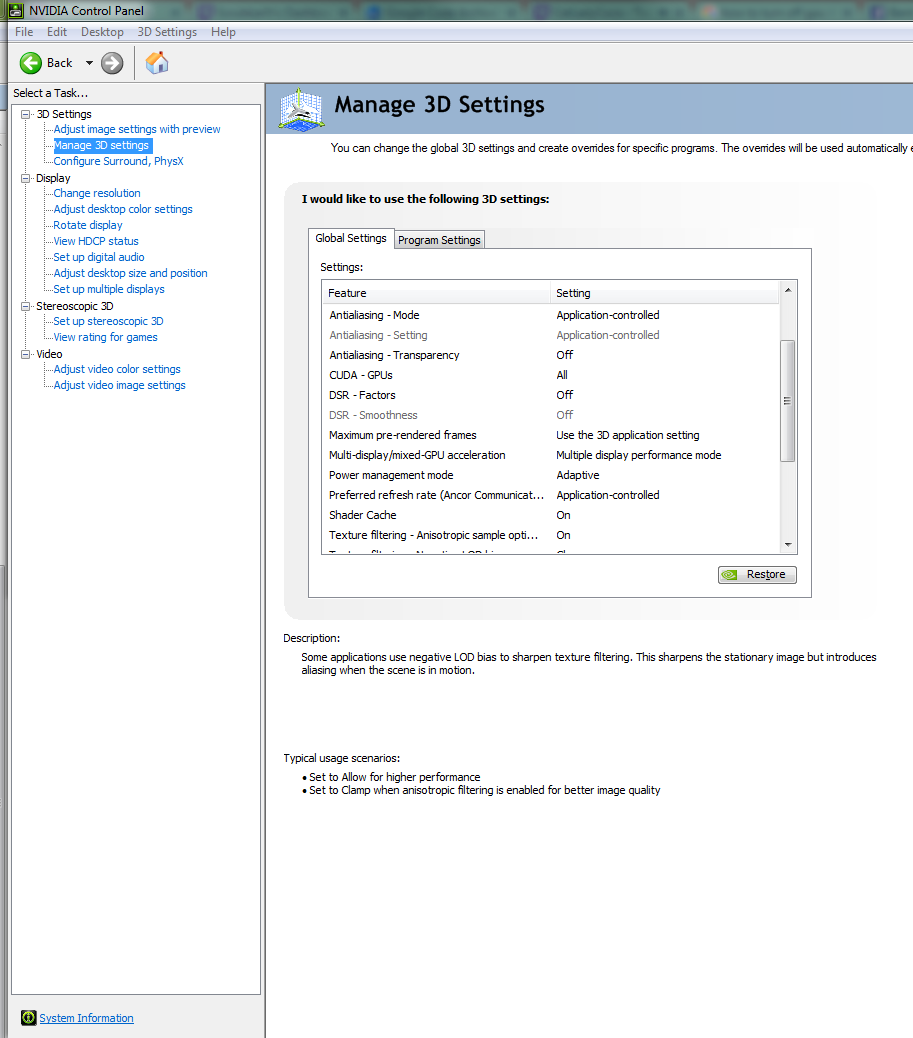The height and width of the screenshot is (1038, 913).
Task: Open Adjust image settings with preview
Action: pos(137,129)
